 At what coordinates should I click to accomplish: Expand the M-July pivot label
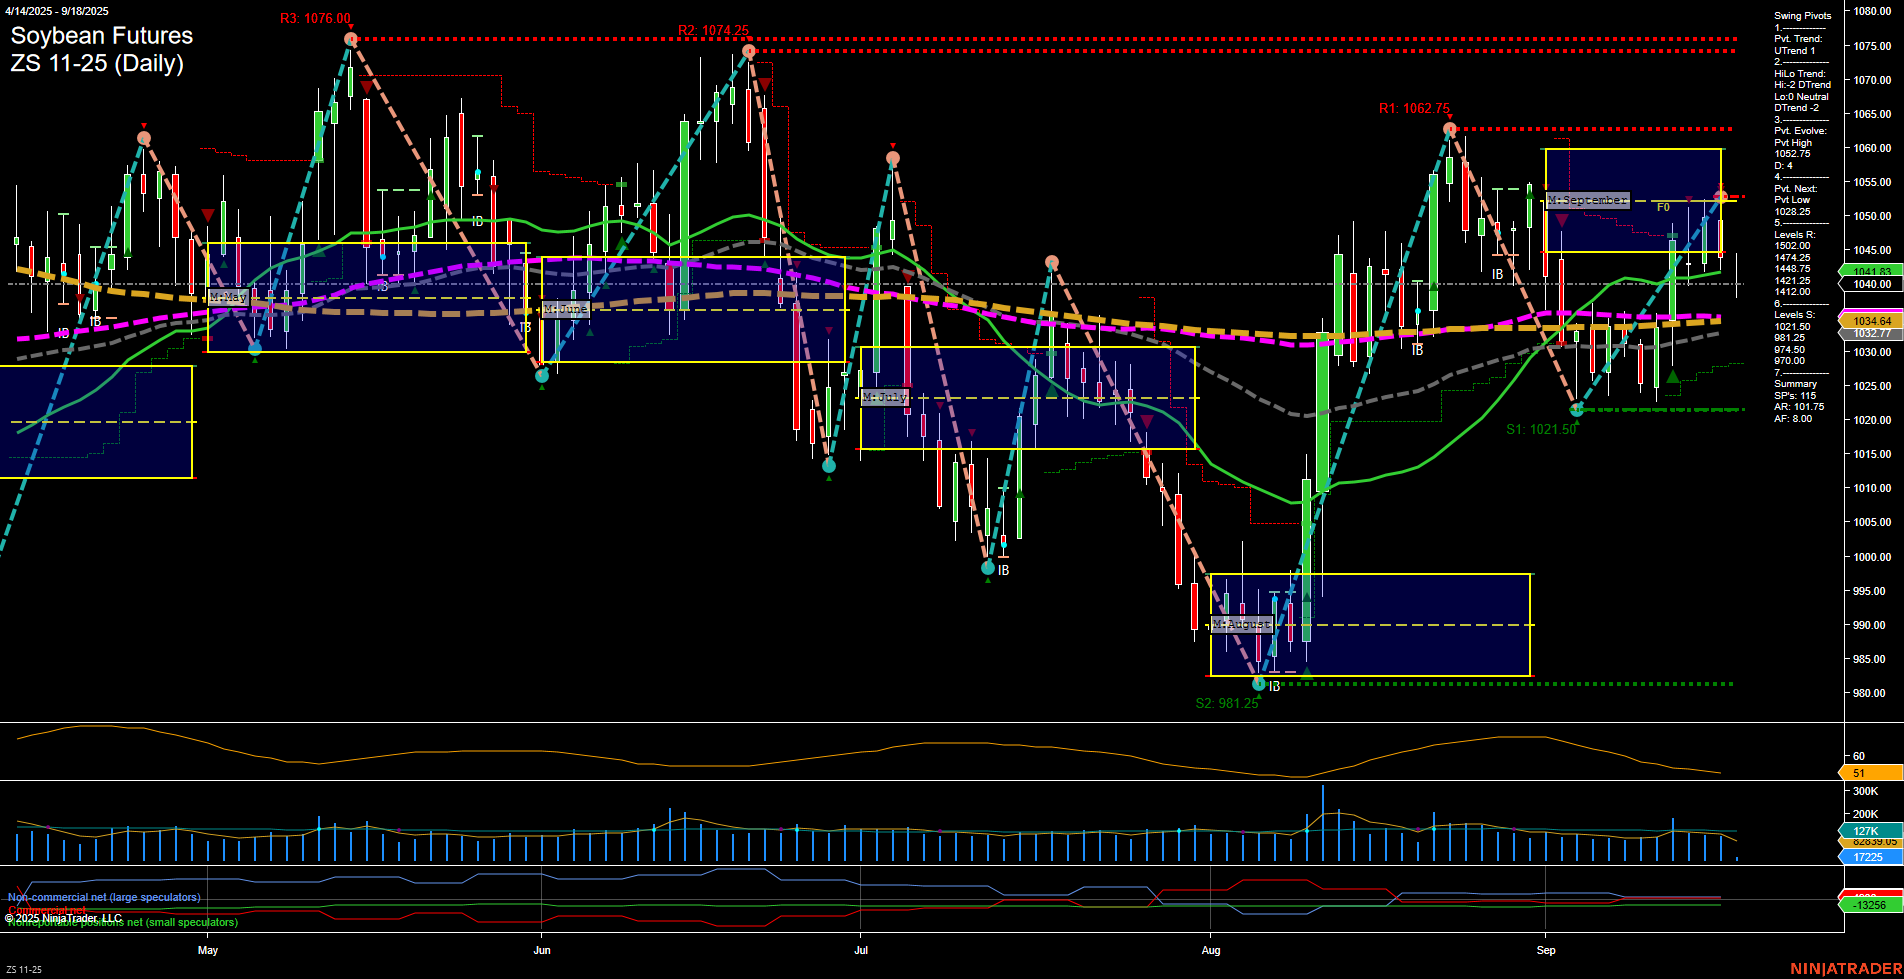tap(884, 396)
